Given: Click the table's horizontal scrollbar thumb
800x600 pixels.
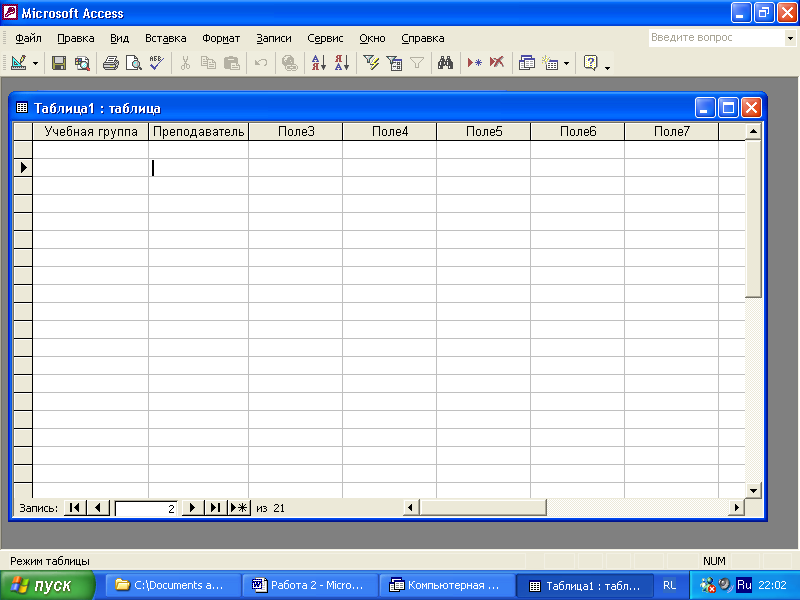Looking at the screenshot, I should click(483, 508).
